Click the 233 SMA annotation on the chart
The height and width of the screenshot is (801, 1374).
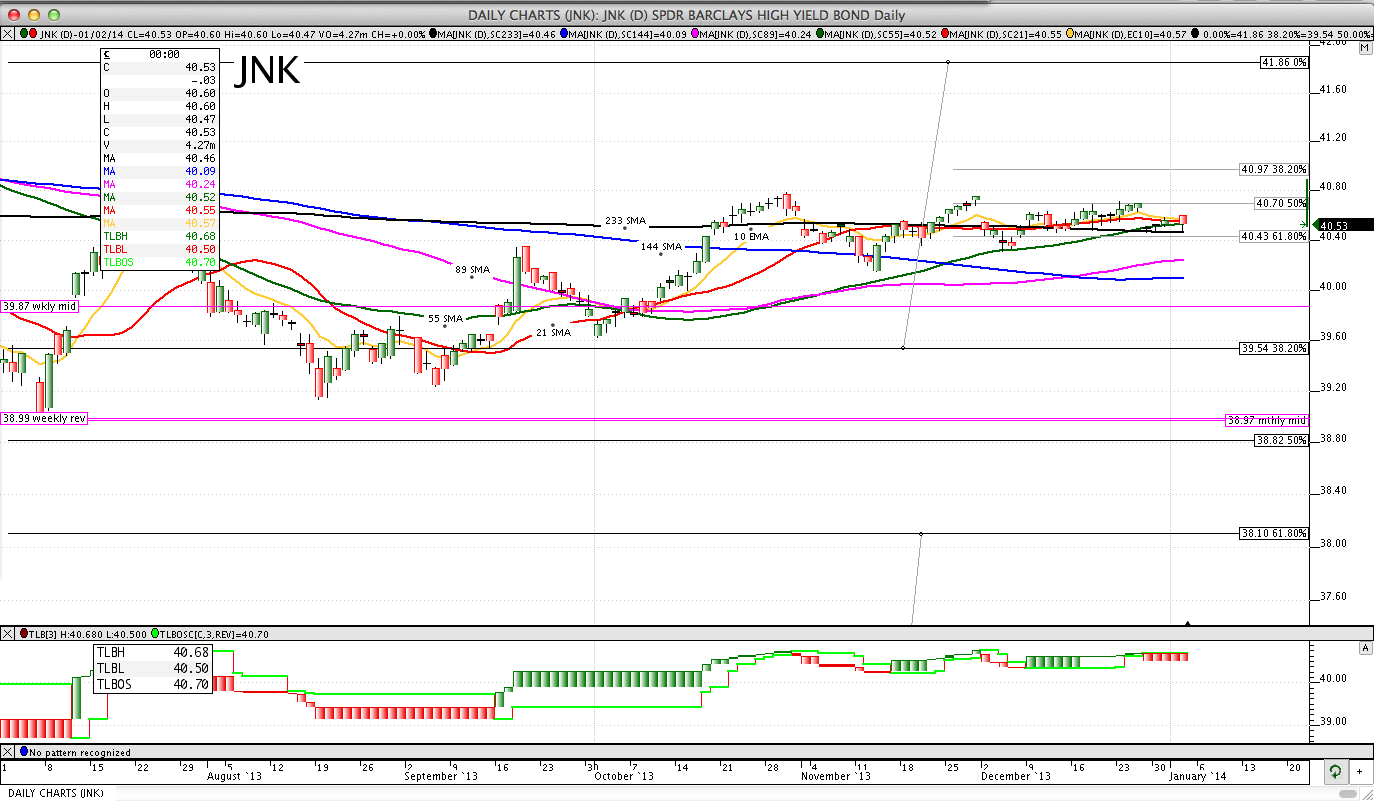point(625,220)
